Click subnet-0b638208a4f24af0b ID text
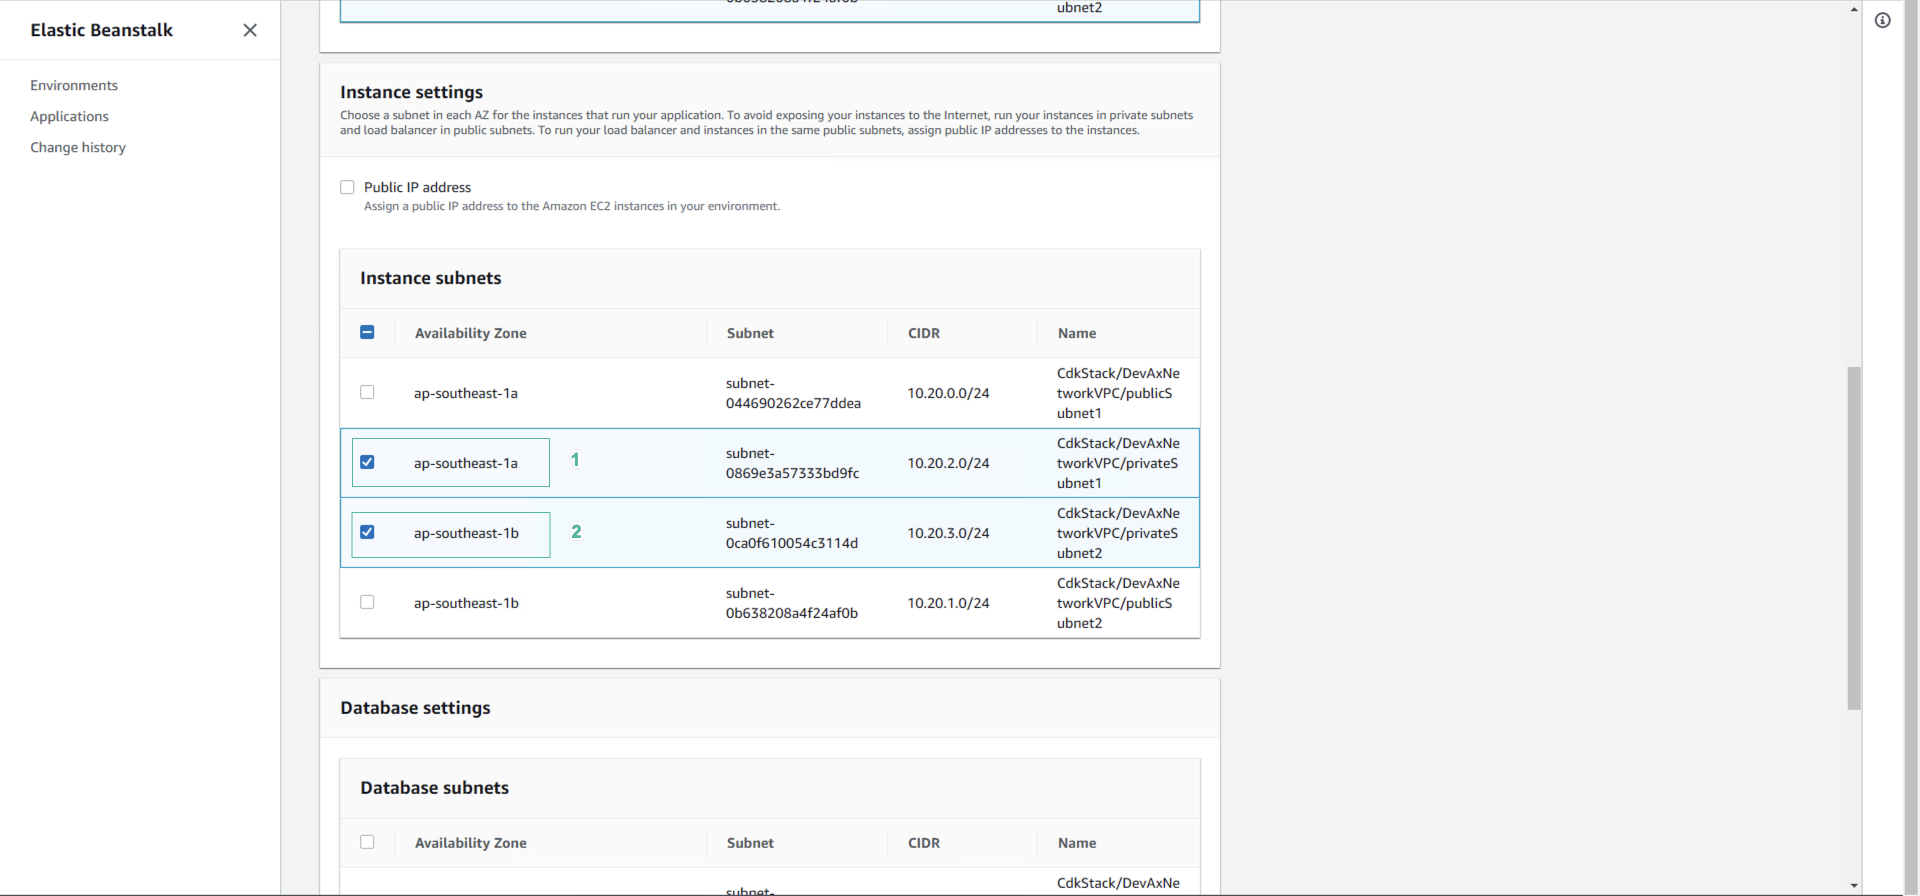This screenshot has height=896, width=1920. [792, 603]
